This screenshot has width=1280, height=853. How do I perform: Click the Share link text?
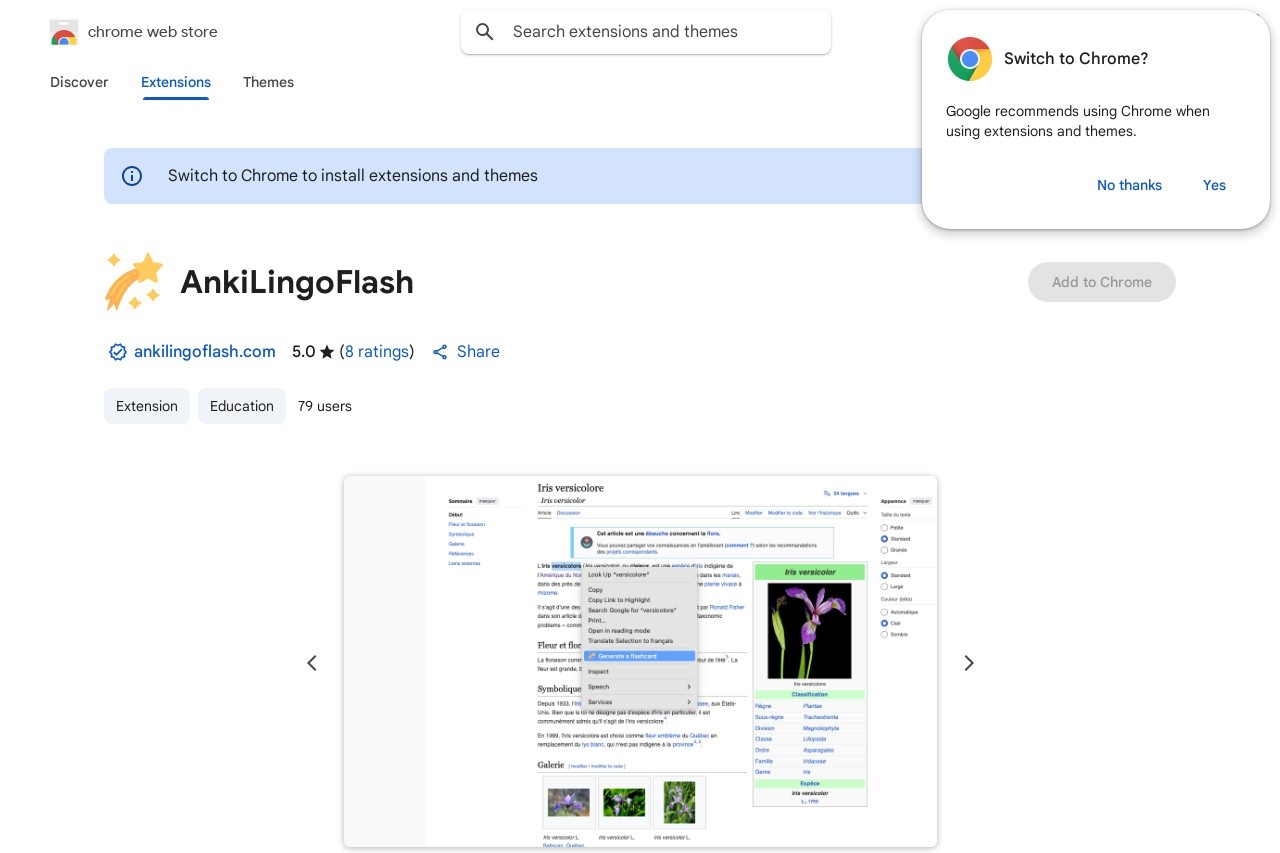click(478, 352)
